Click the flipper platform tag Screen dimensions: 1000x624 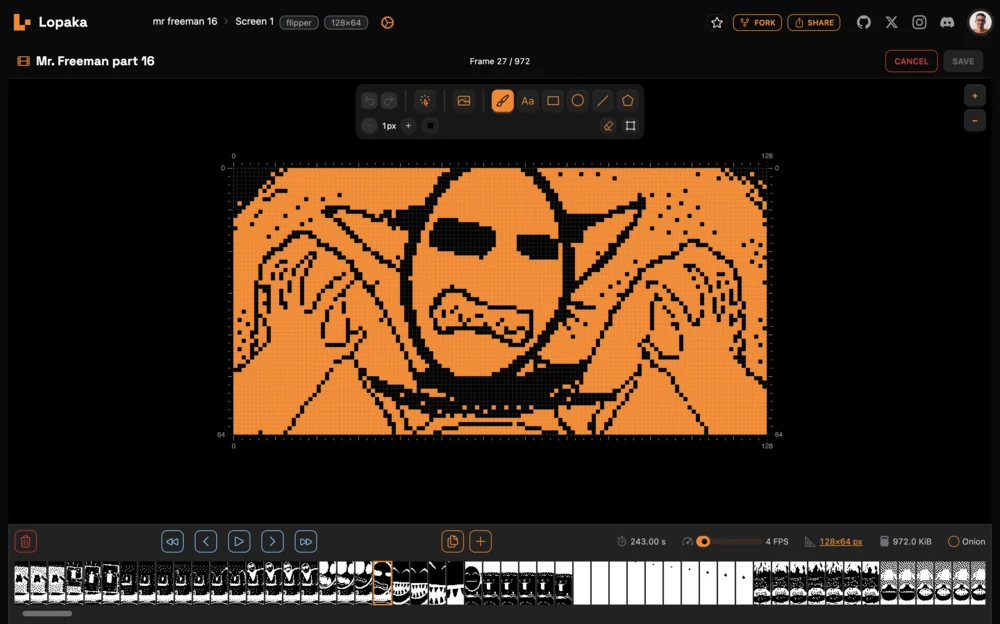coord(298,22)
